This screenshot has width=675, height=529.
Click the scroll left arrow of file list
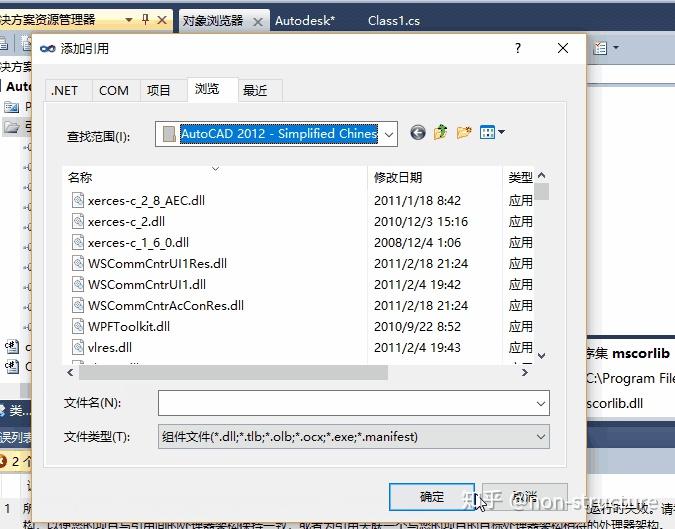coord(70,373)
